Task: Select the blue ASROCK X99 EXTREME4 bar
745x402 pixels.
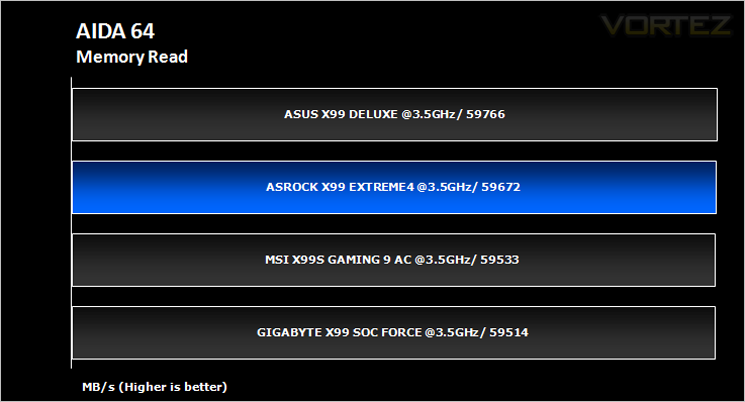Action: pyautogui.click(x=394, y=187)
